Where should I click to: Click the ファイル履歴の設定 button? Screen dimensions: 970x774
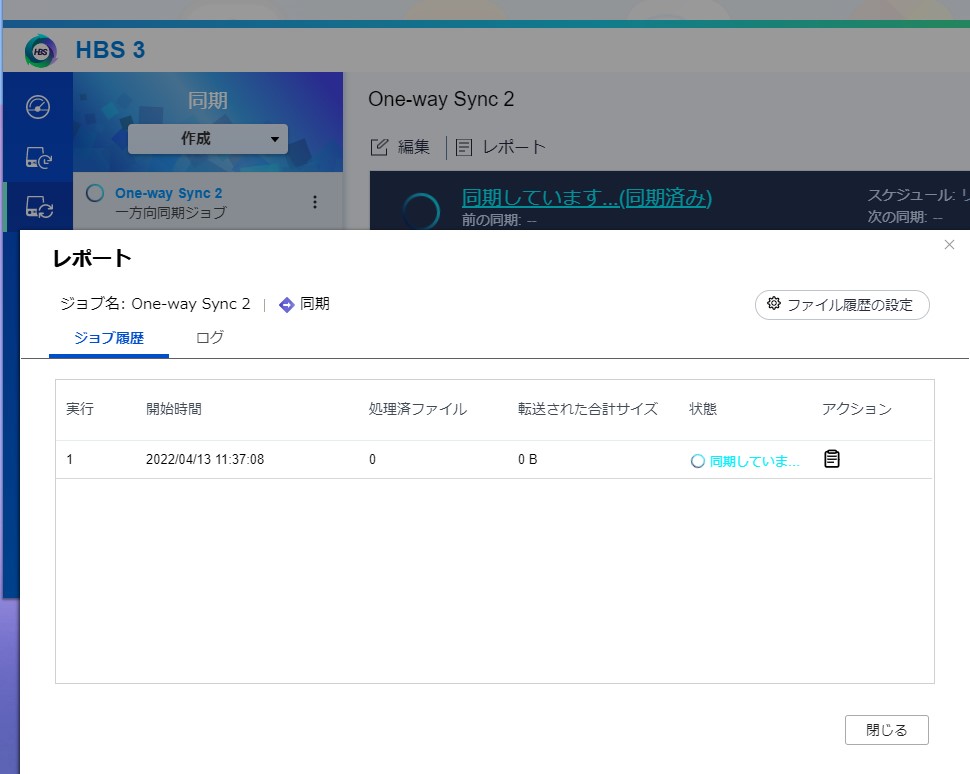click(x=841, y=305)
